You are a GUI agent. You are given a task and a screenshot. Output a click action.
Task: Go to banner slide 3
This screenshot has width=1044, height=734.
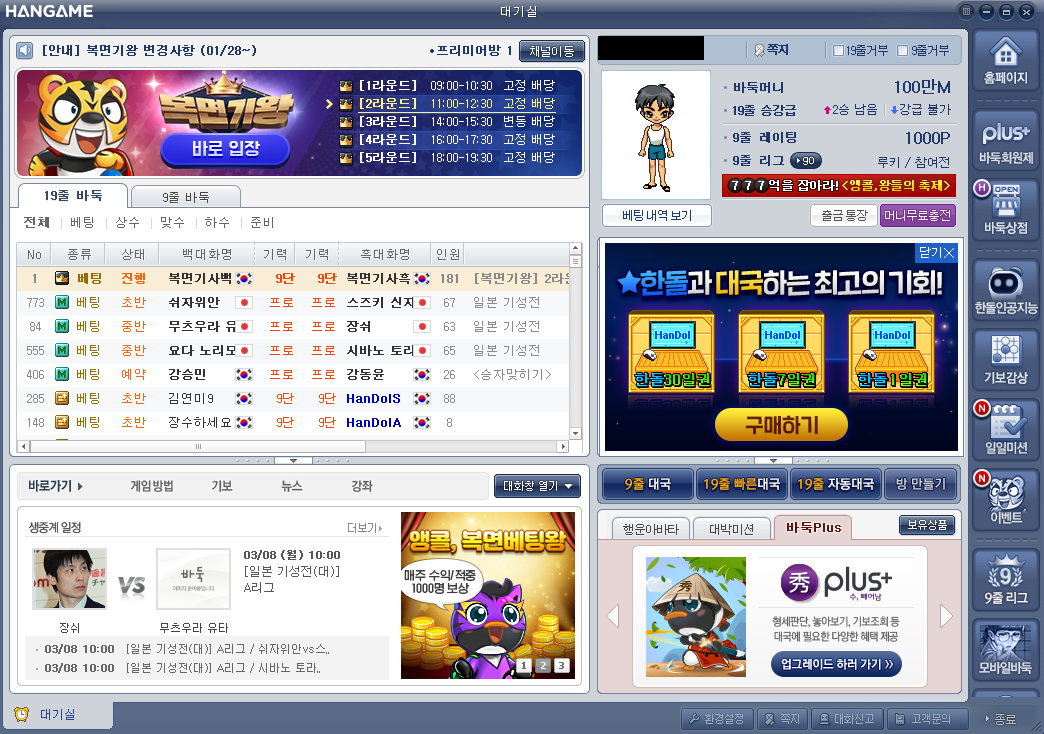point(561,665)
